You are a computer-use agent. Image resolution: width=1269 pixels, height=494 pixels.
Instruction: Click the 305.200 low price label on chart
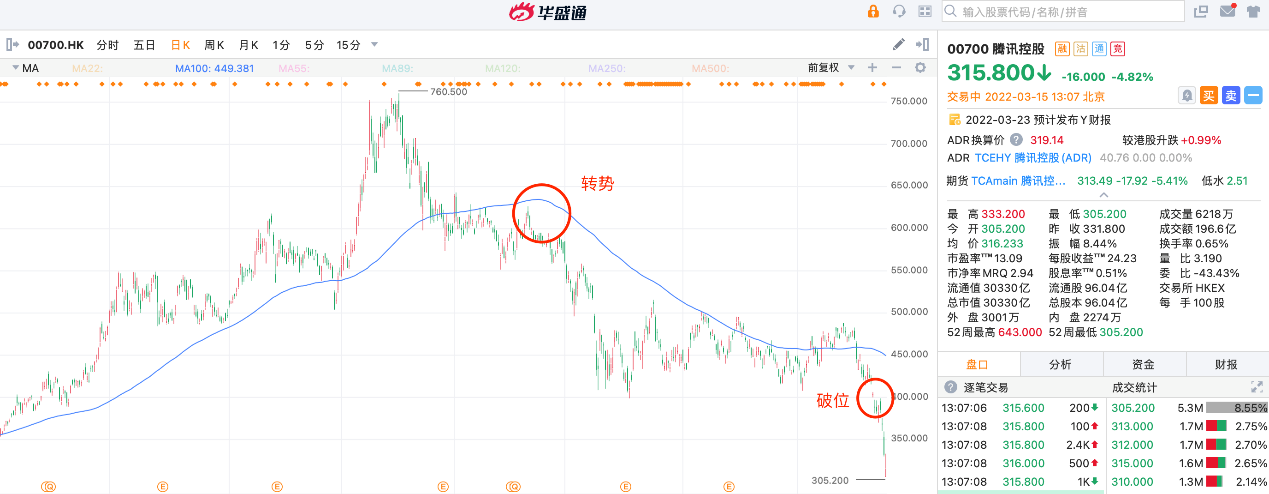(x=830, y=481)
